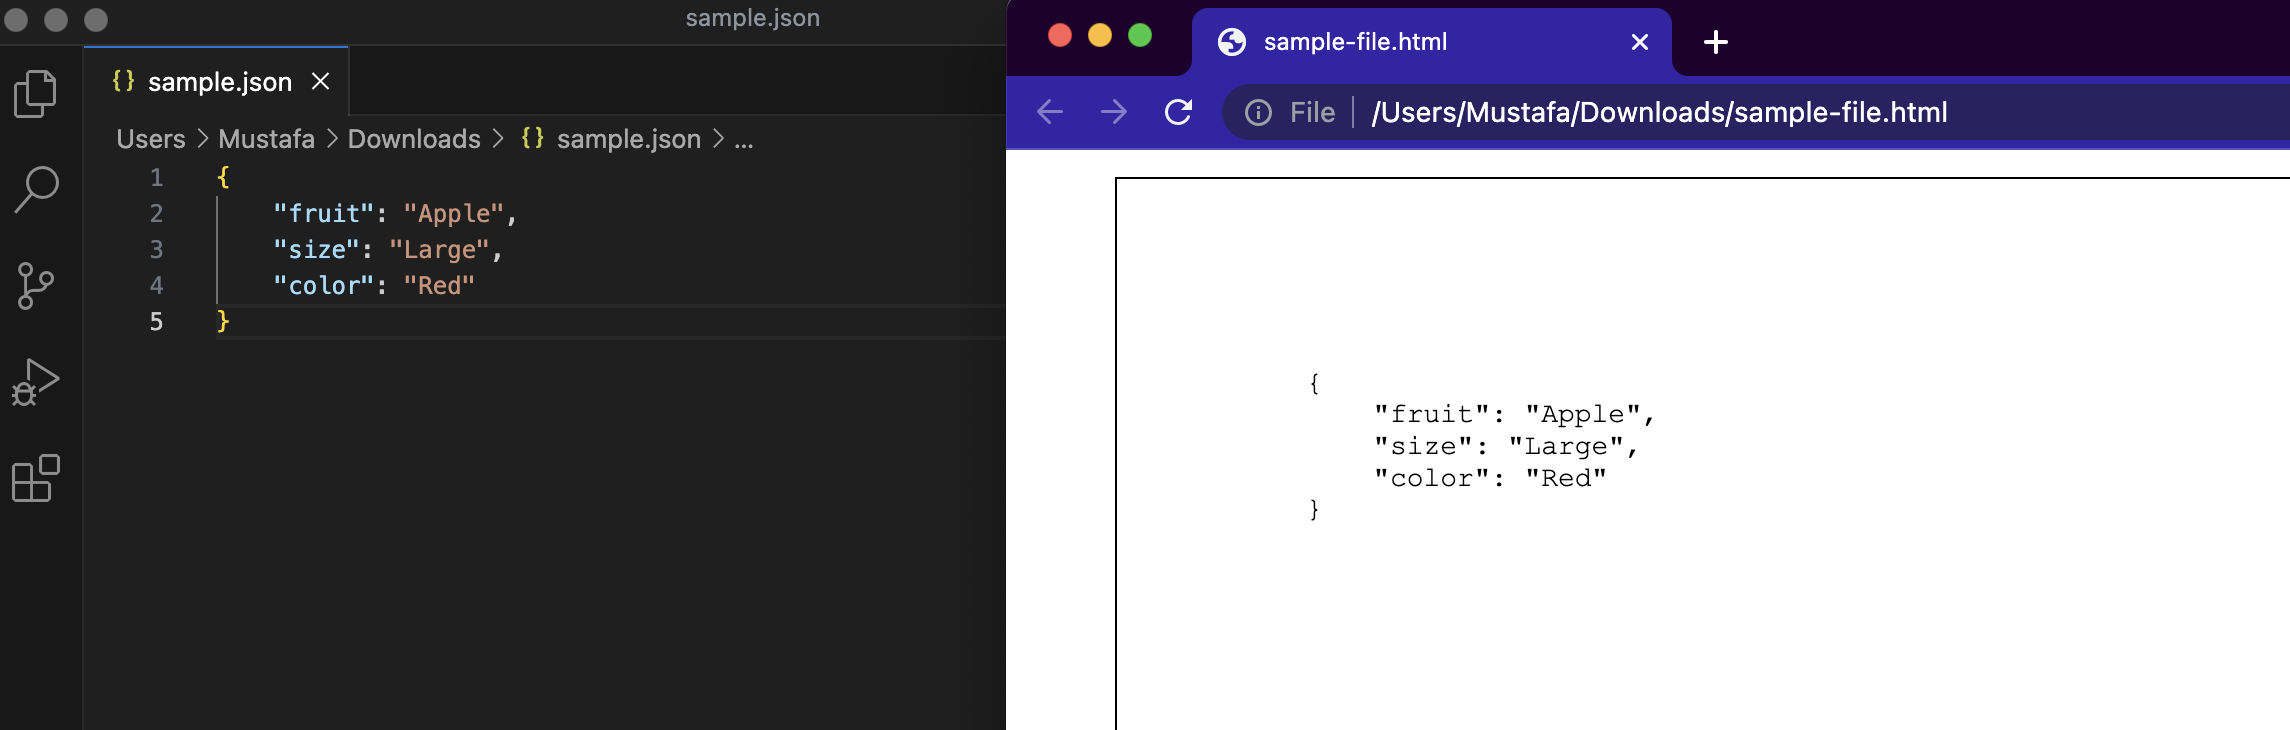Click the "fruit" key in the editor

click(x=323, y=213)
